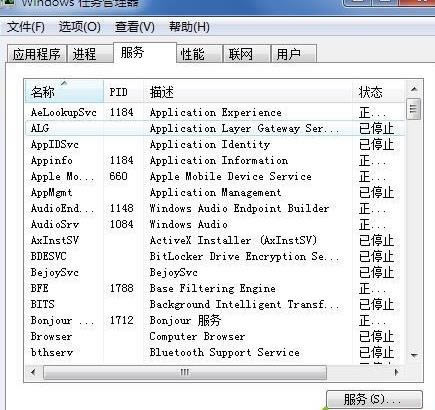Select the Apple Mo... service row
Image resolution: width=435 pixels, height=410 pixels.
[x=215, y=176]
